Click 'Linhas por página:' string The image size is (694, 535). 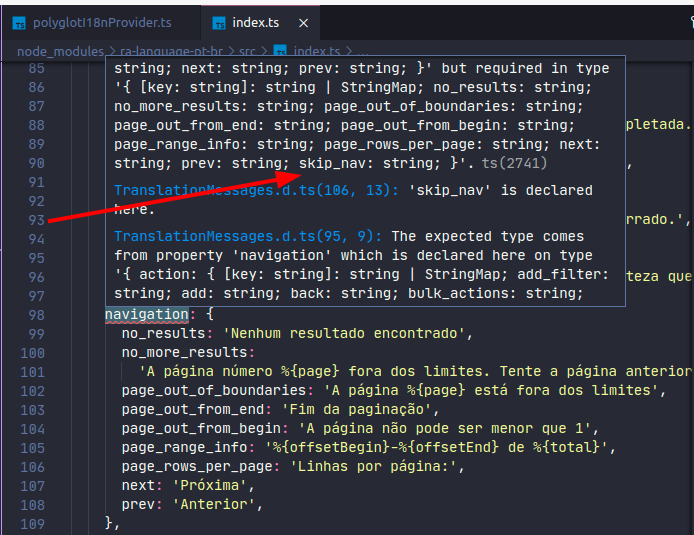(373, 466)
